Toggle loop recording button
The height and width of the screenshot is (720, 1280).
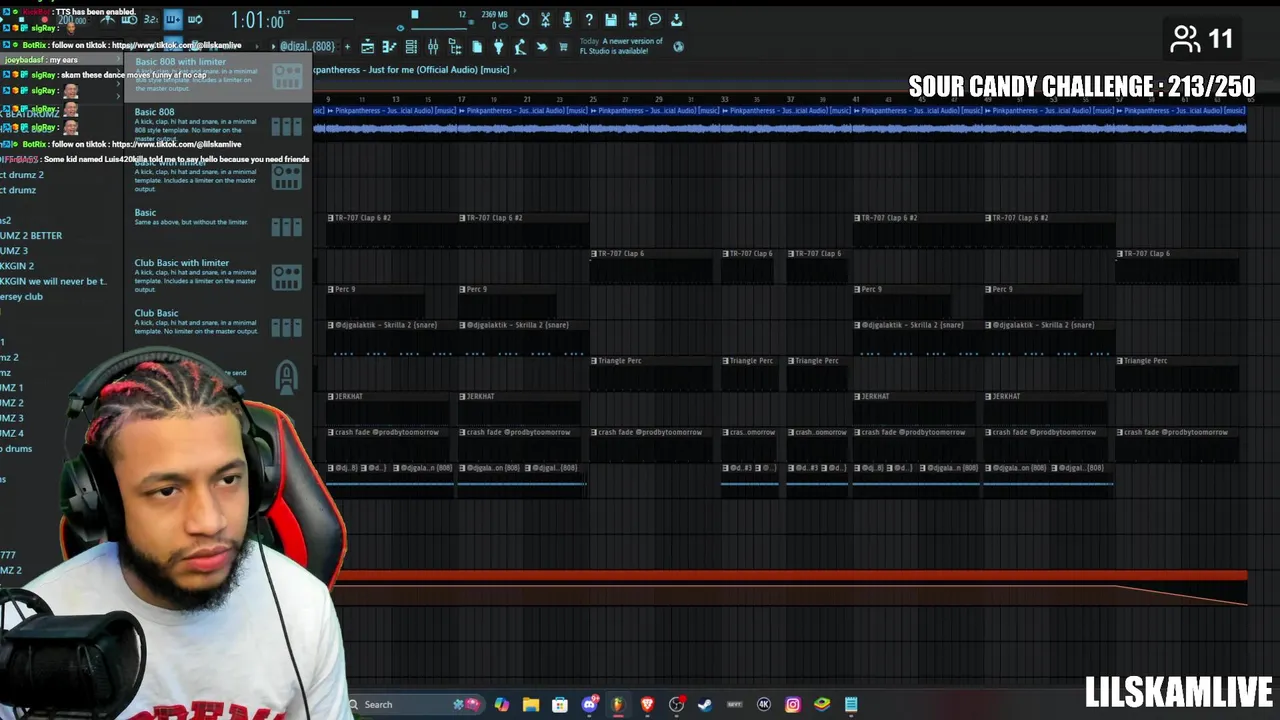pos(195,19)
